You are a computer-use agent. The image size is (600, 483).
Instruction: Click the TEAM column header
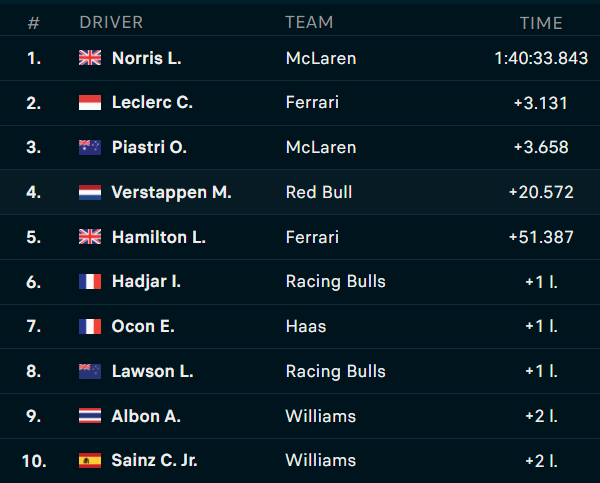[x=309, y=22]
